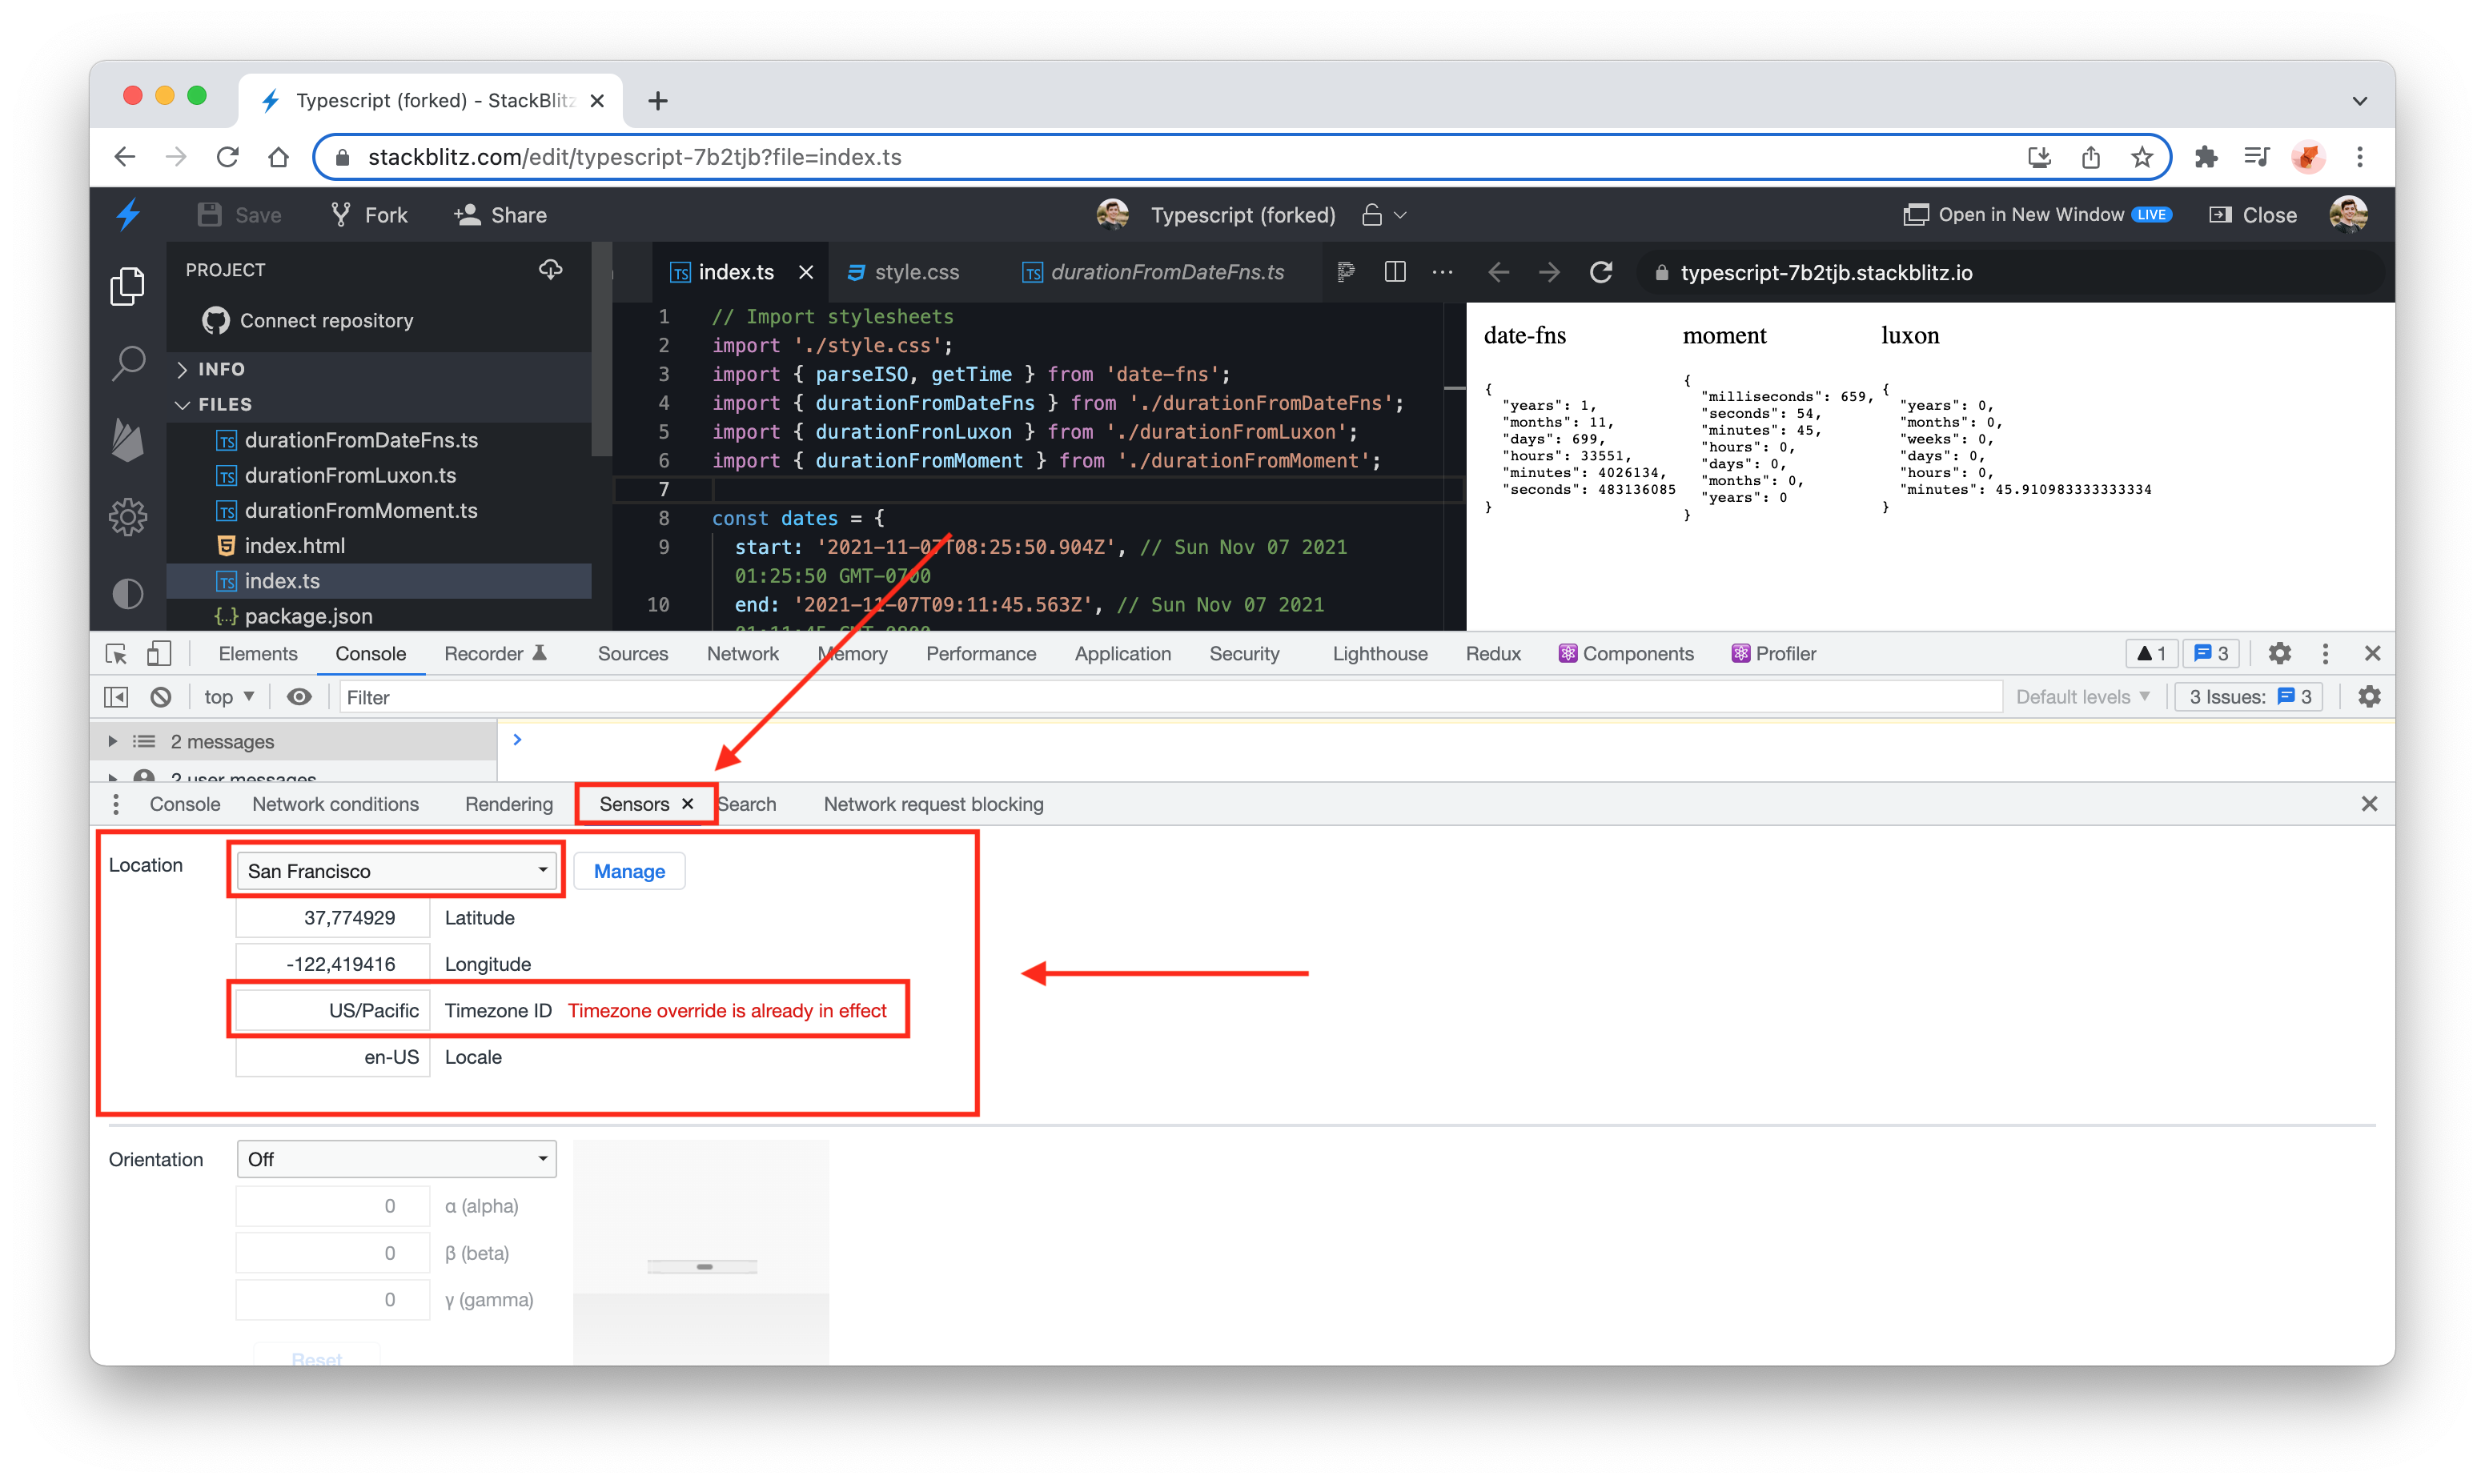Click the Fork button

pyautogui.click(x=369, y=215)
